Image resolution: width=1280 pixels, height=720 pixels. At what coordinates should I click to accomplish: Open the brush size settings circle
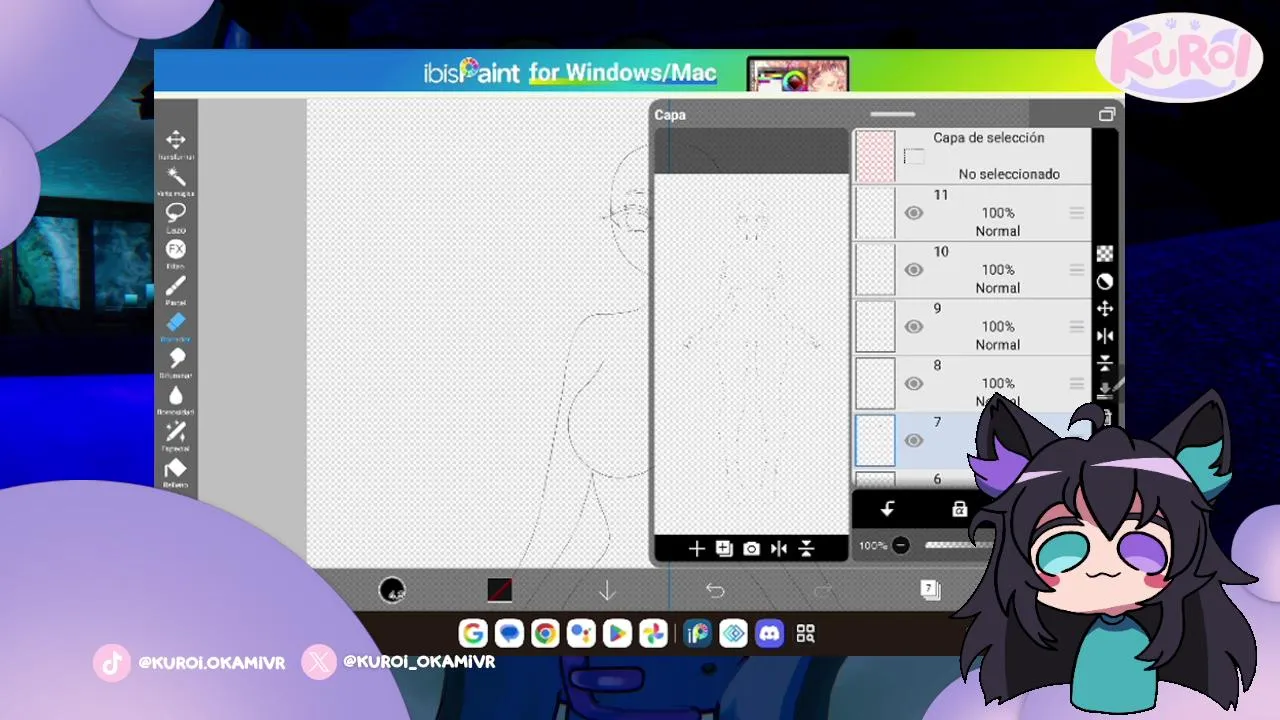pyautogui.click(x=392, y=591)
